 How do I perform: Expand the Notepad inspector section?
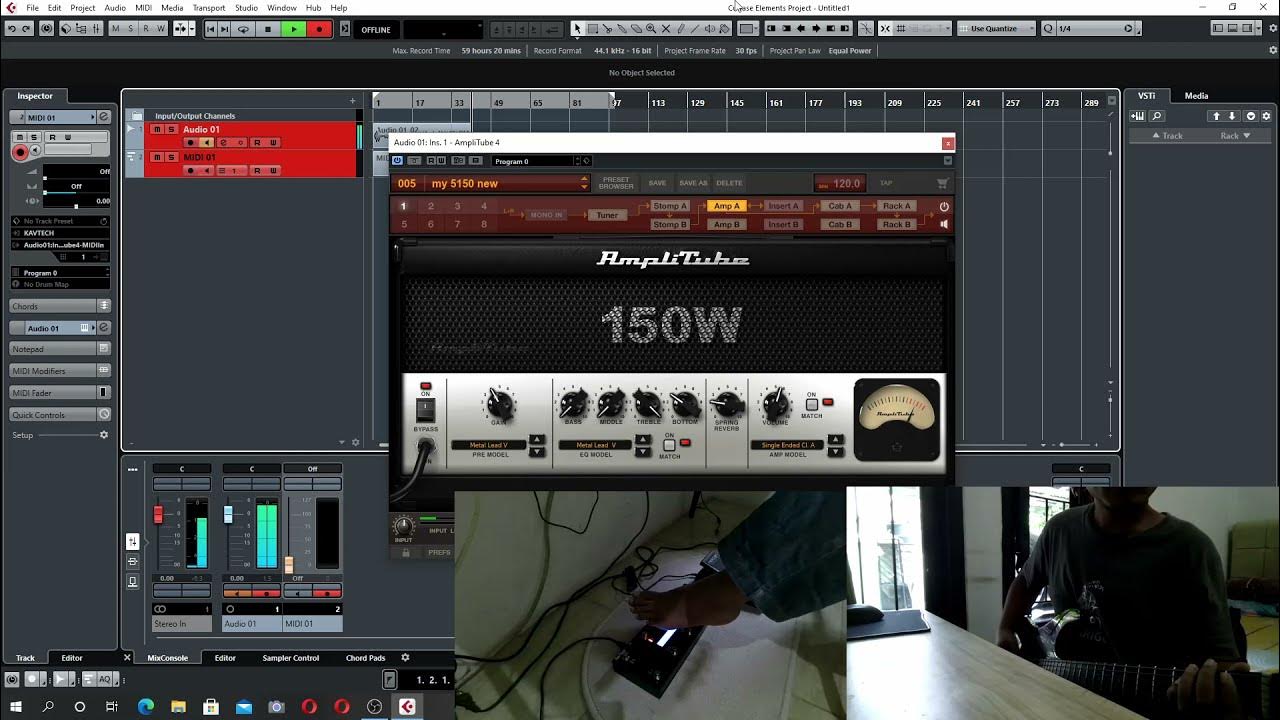(x=60, y=349)
